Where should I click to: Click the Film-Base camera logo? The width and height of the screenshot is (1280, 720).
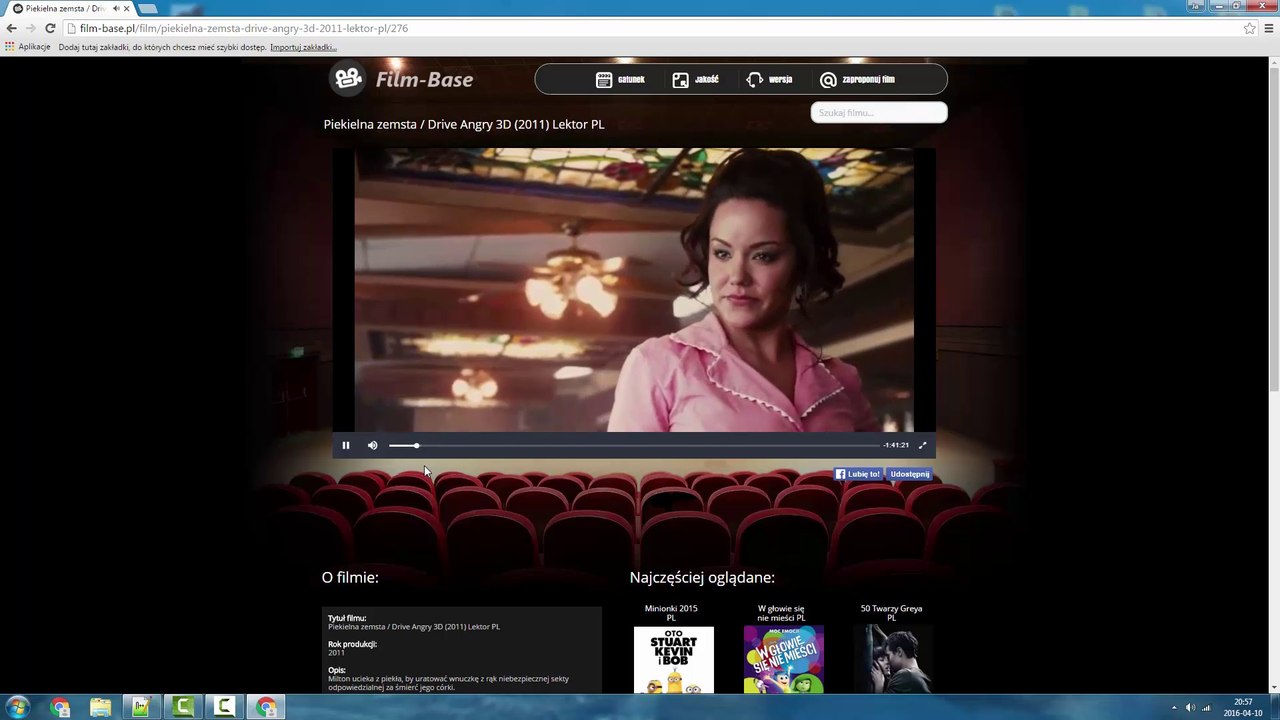tap(349, 78)
